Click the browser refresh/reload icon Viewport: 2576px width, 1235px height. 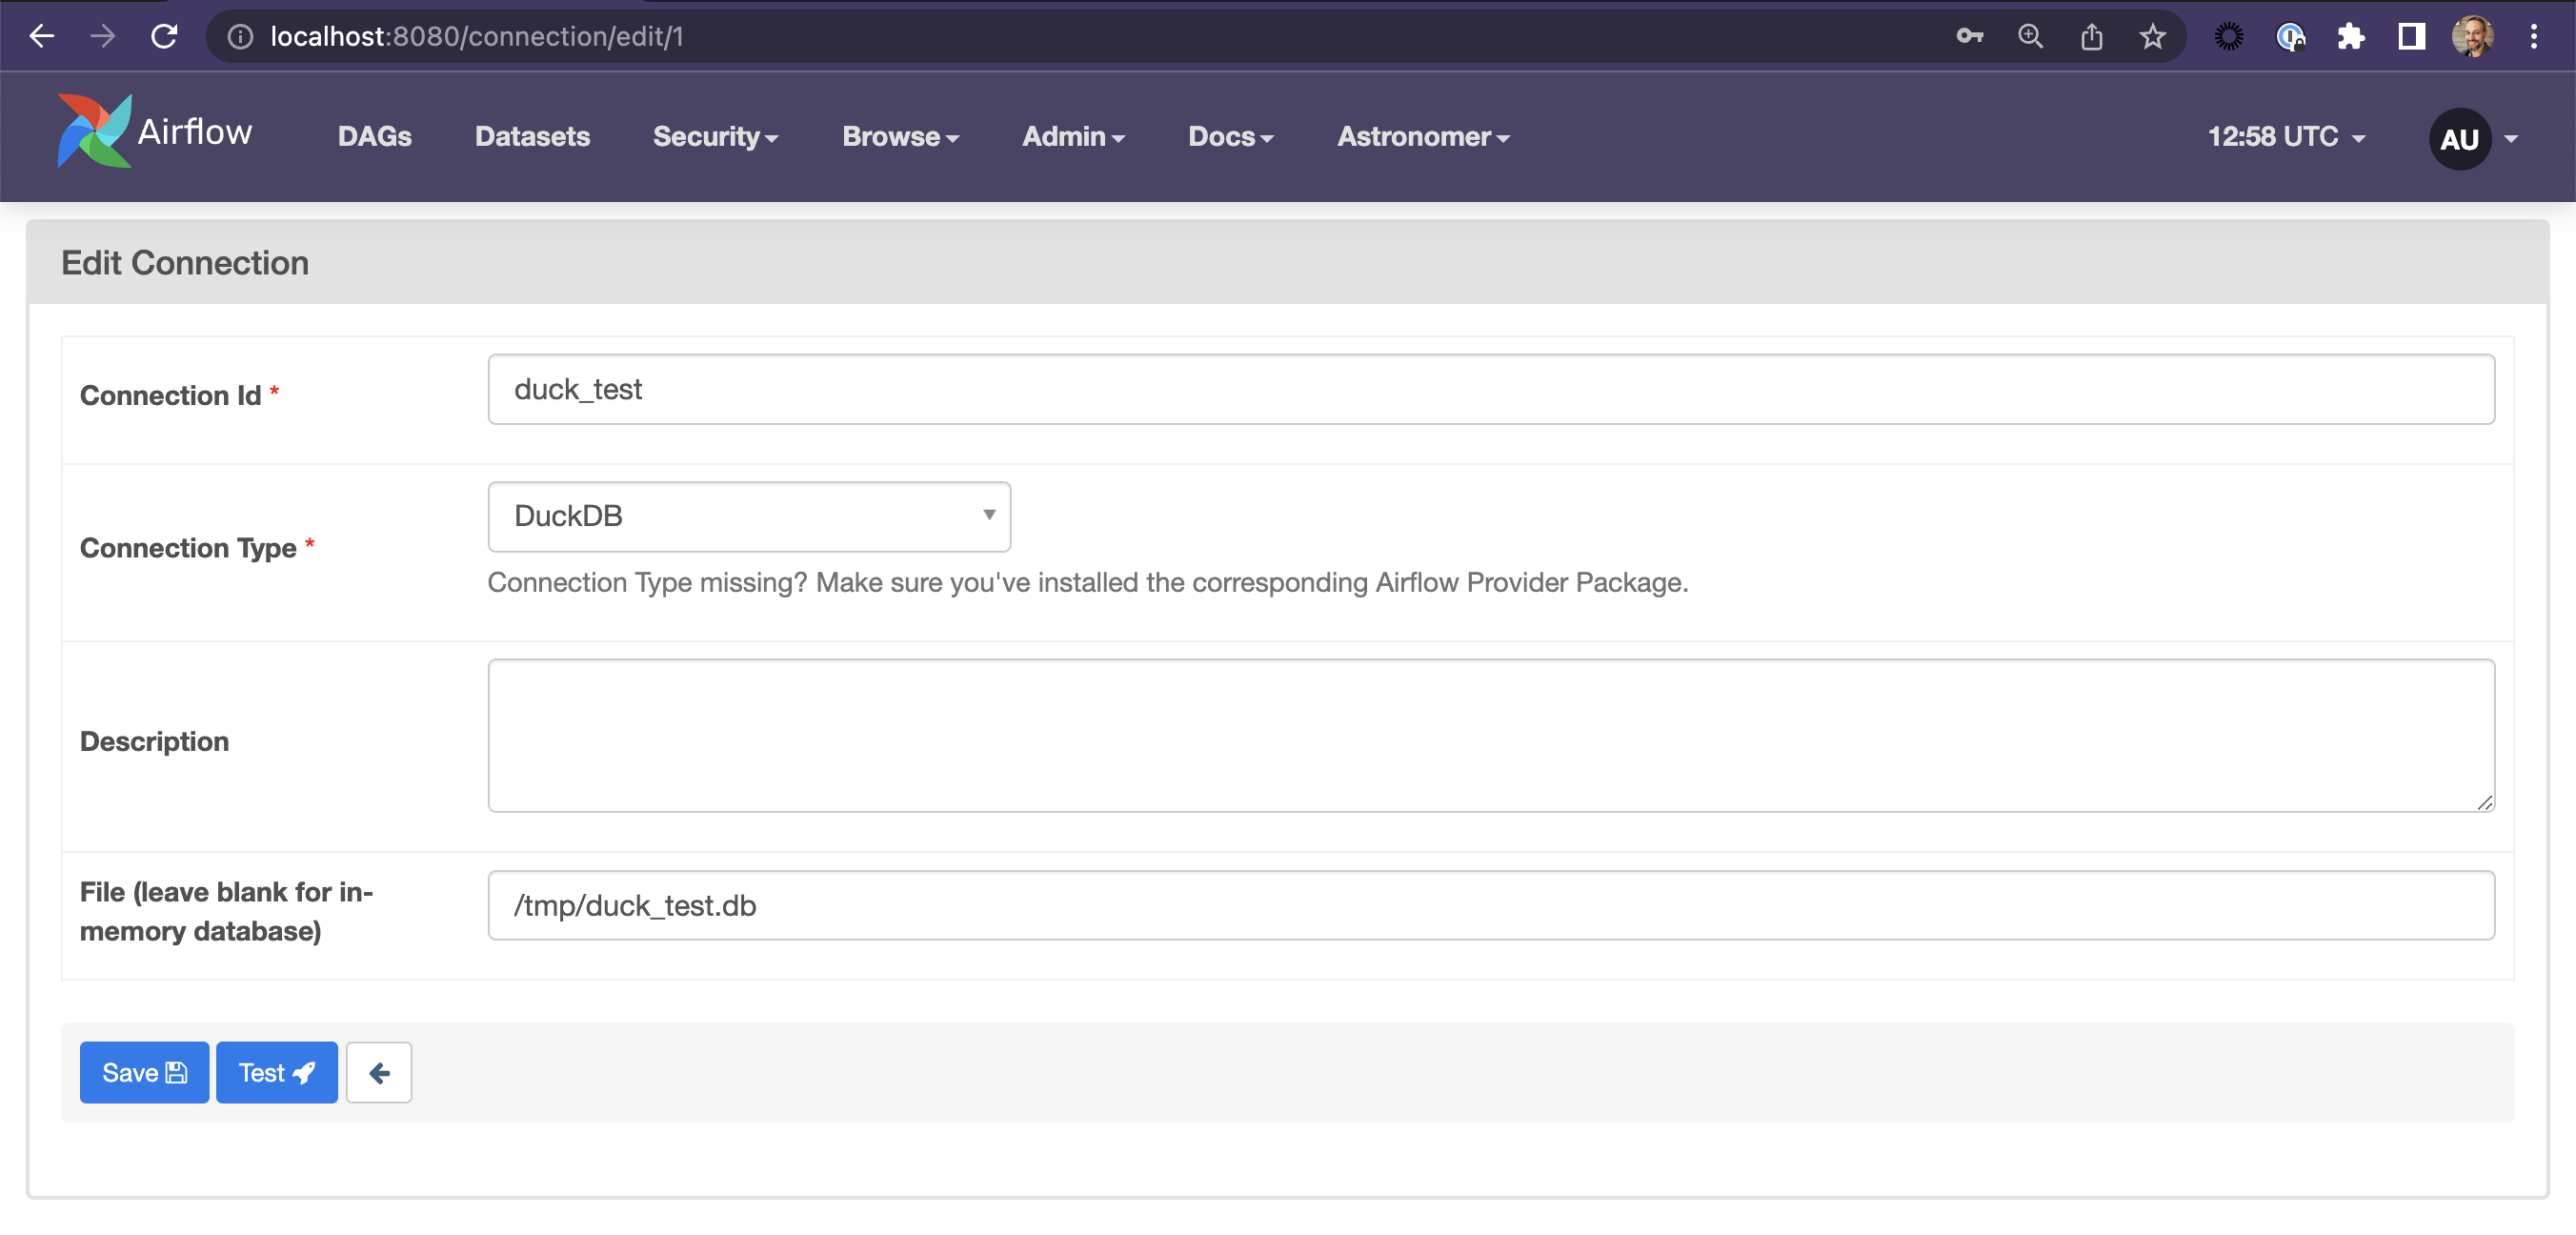(164, 36)
